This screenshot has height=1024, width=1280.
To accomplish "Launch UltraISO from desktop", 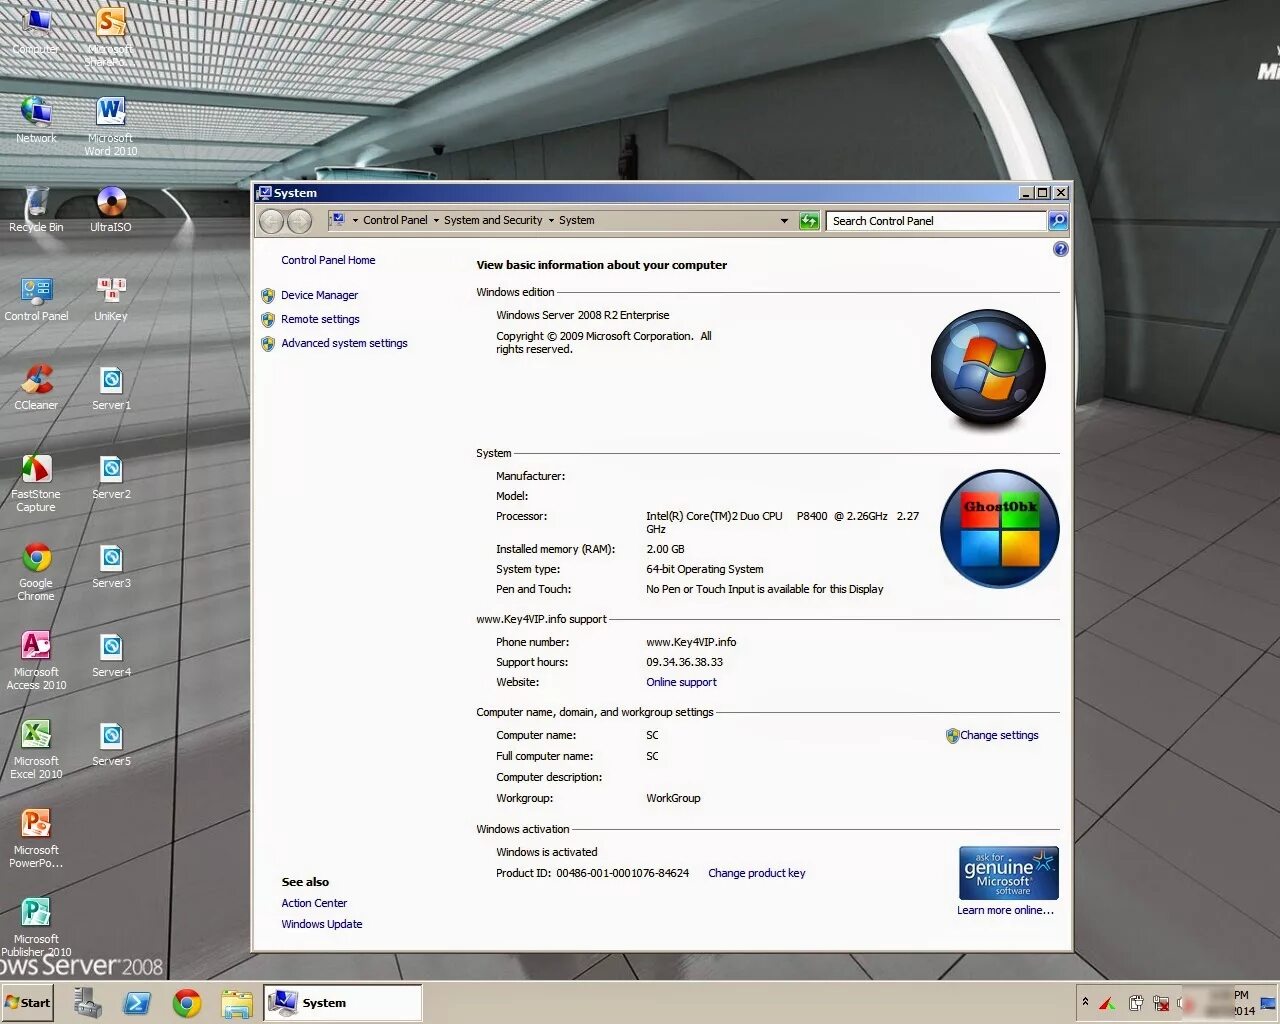I will 110,208.
